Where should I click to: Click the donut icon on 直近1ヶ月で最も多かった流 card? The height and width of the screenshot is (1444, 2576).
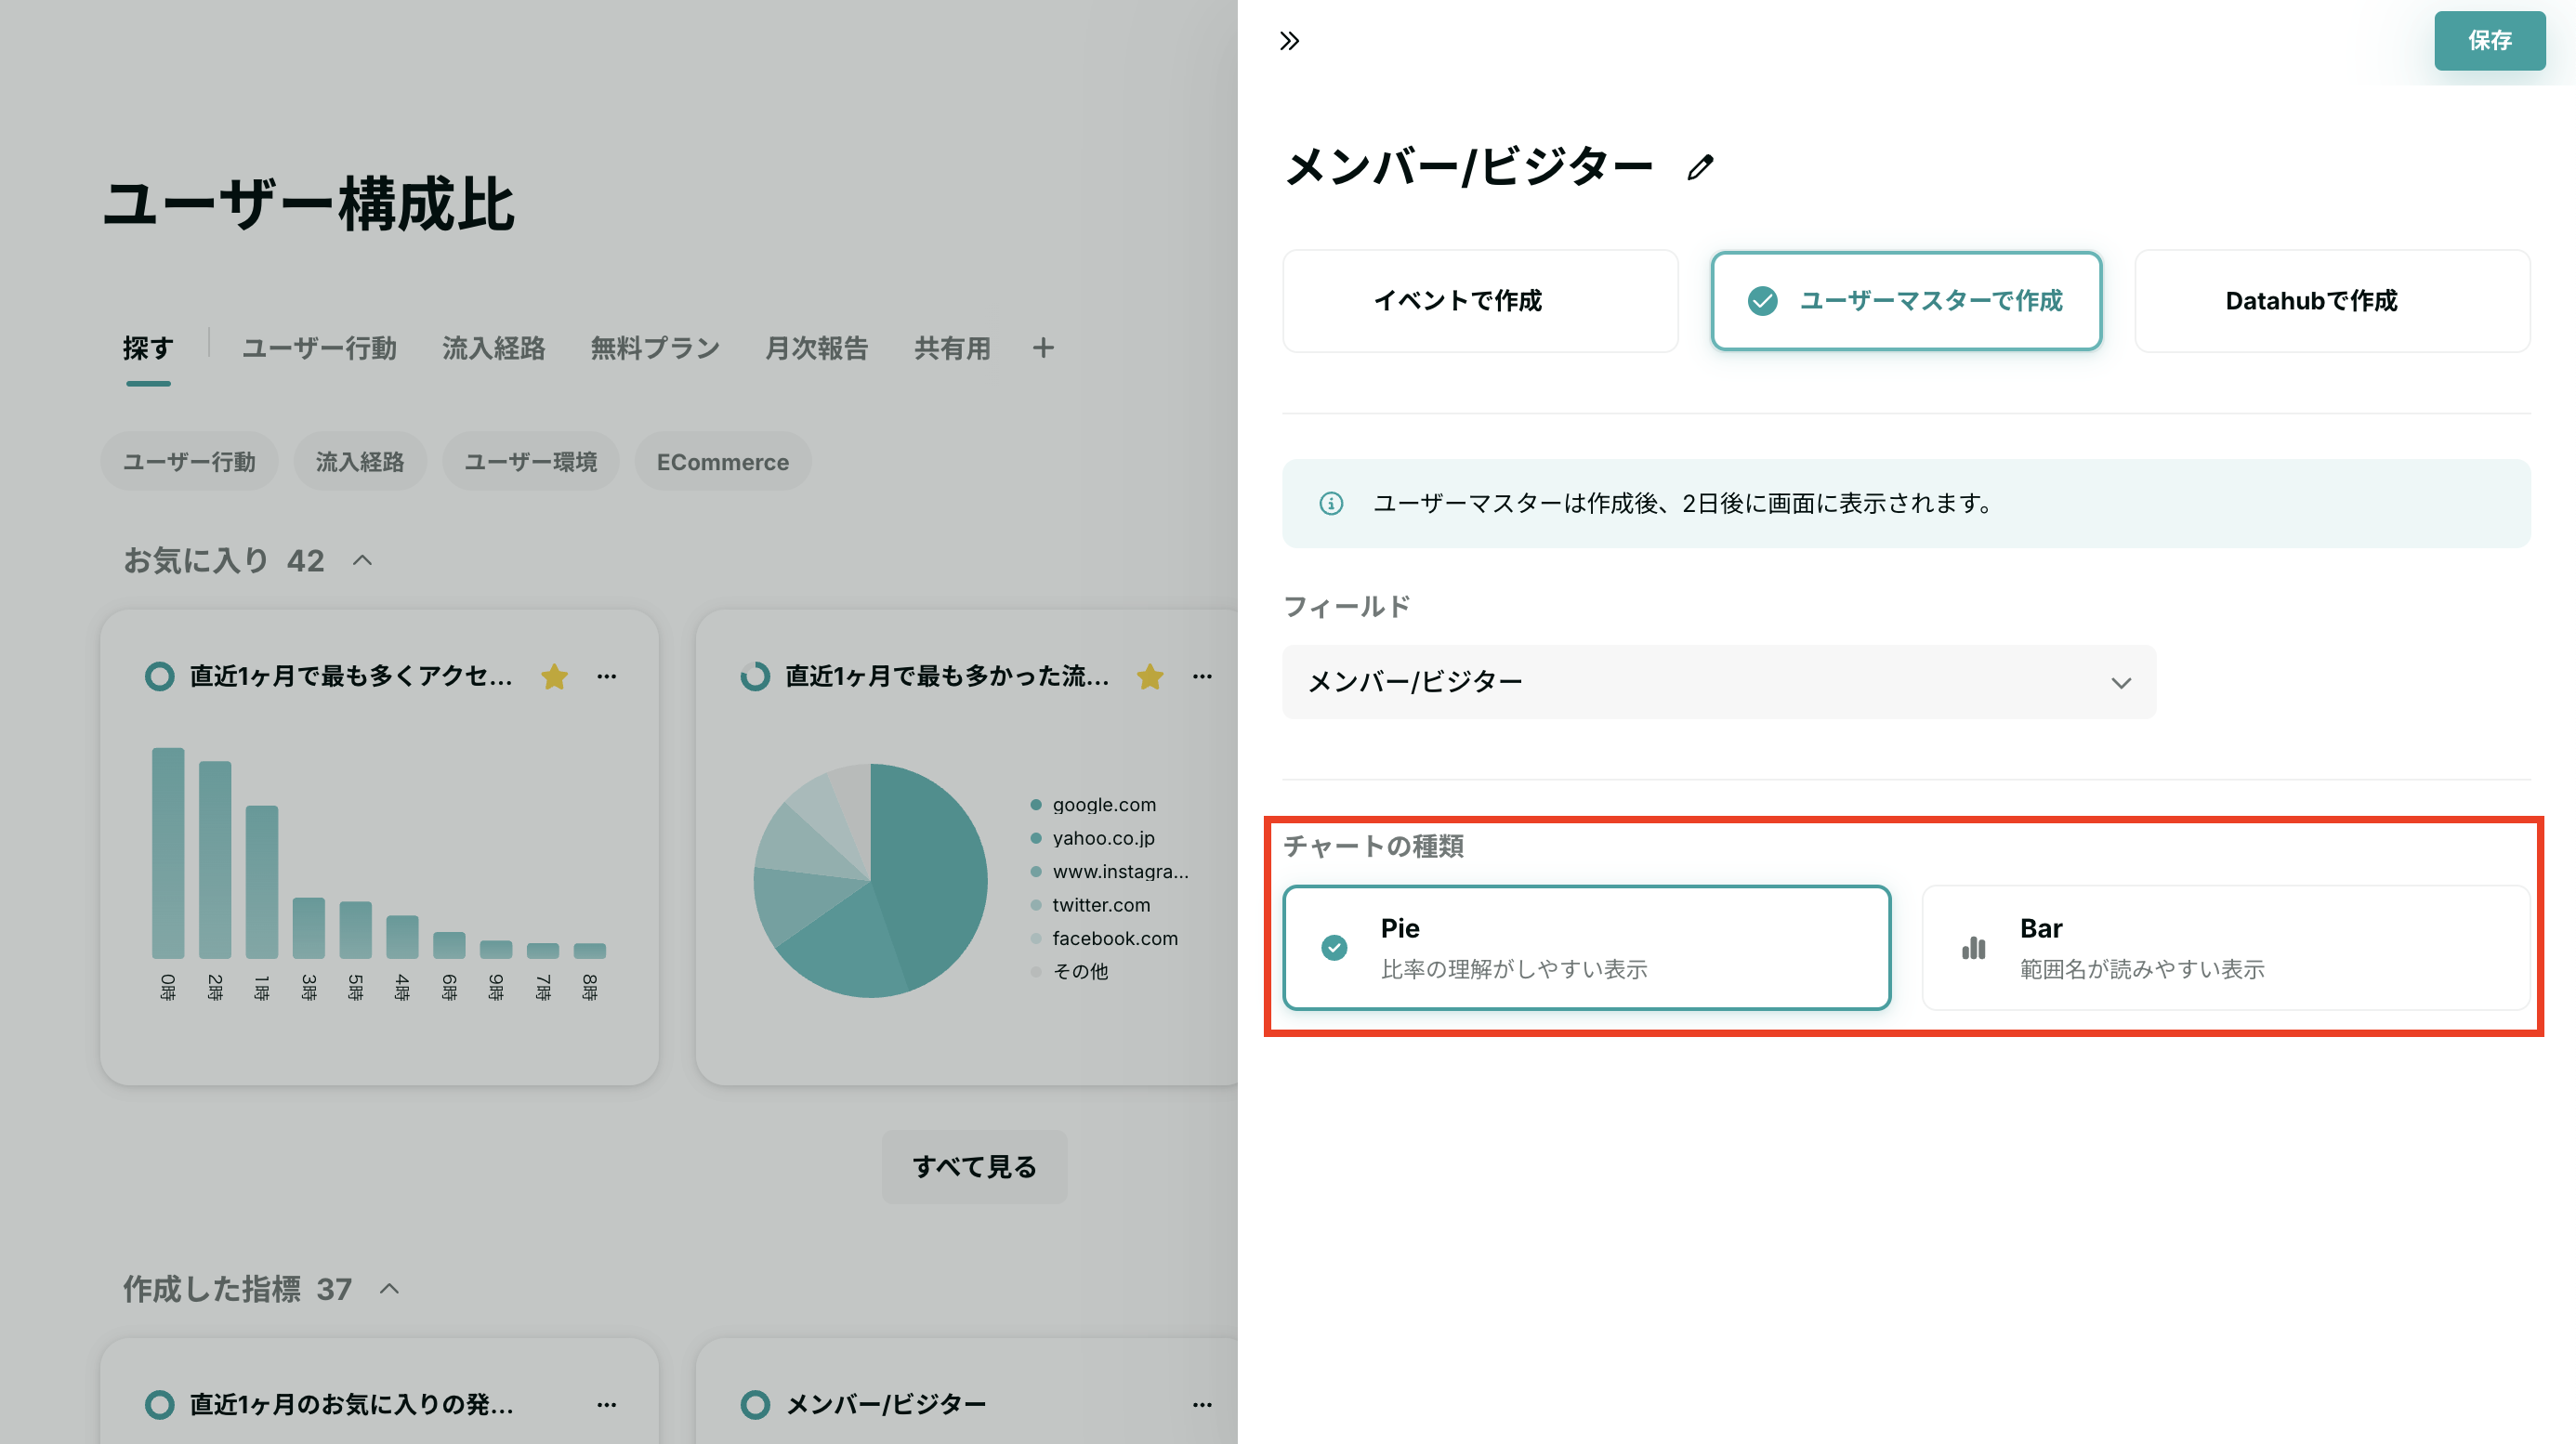point(755,677)
